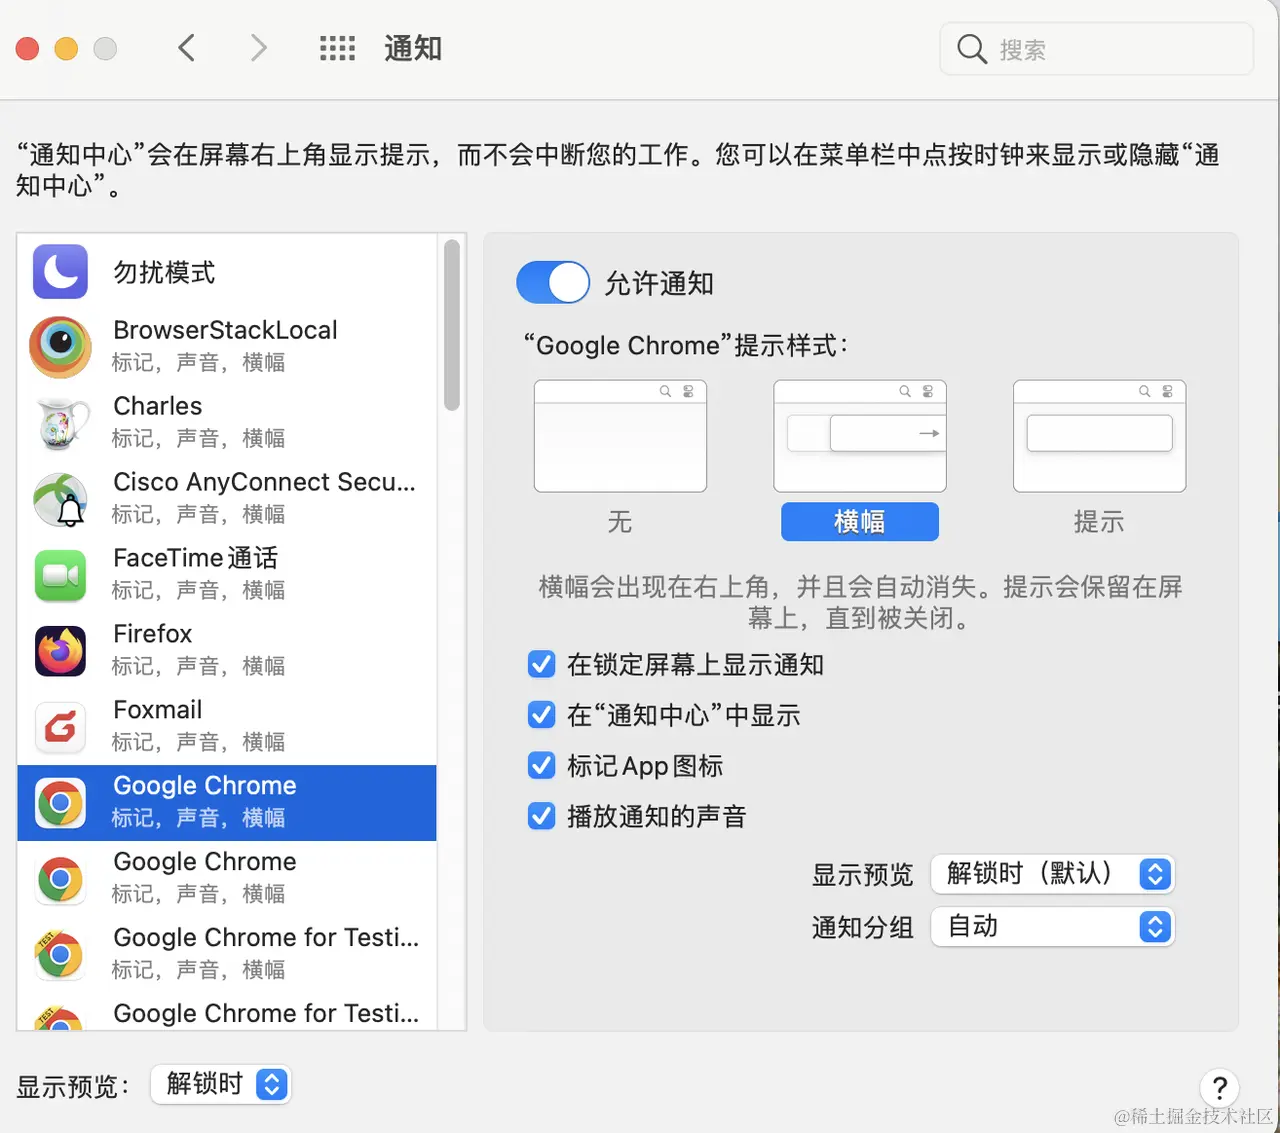
Task: Close the window with red button
Action: (x=28, y=48)
